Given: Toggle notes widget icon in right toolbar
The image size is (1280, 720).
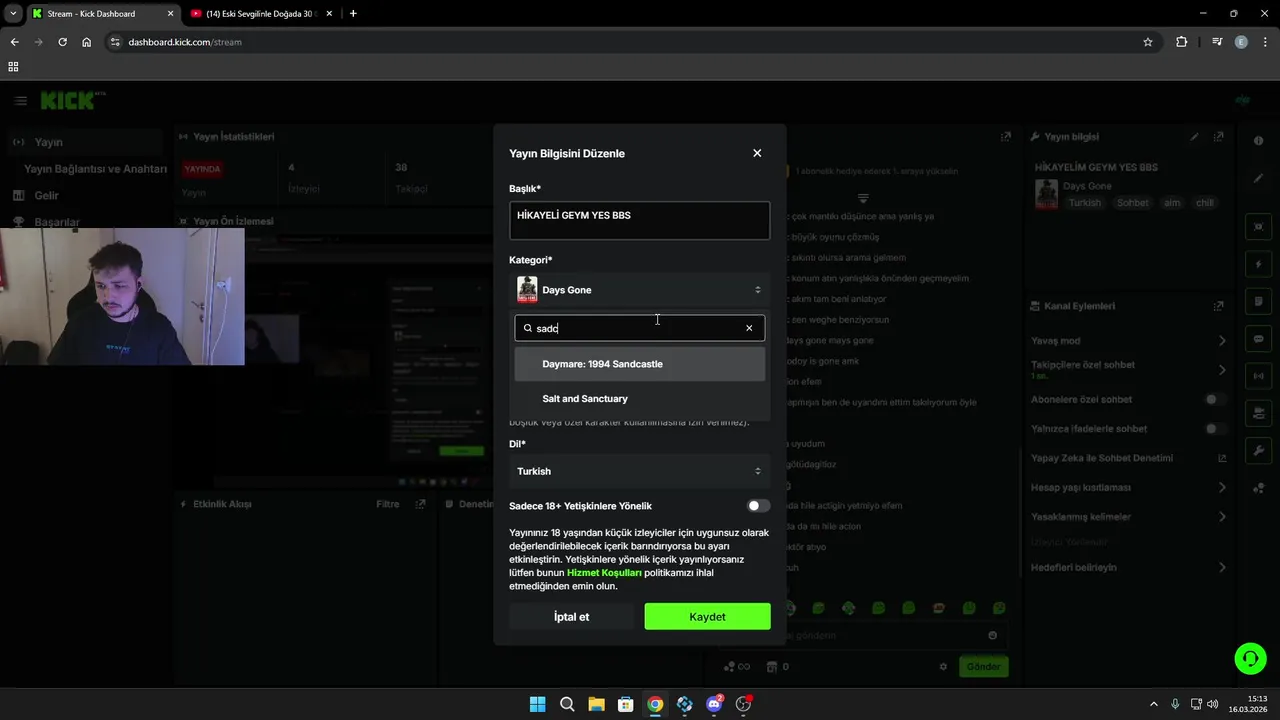Looking at the screenshot, I should [1258, 301].
